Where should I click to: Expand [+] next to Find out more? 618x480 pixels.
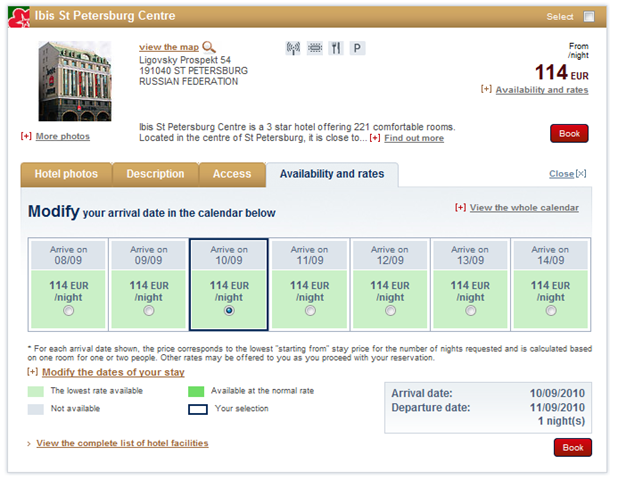[375, 138]
